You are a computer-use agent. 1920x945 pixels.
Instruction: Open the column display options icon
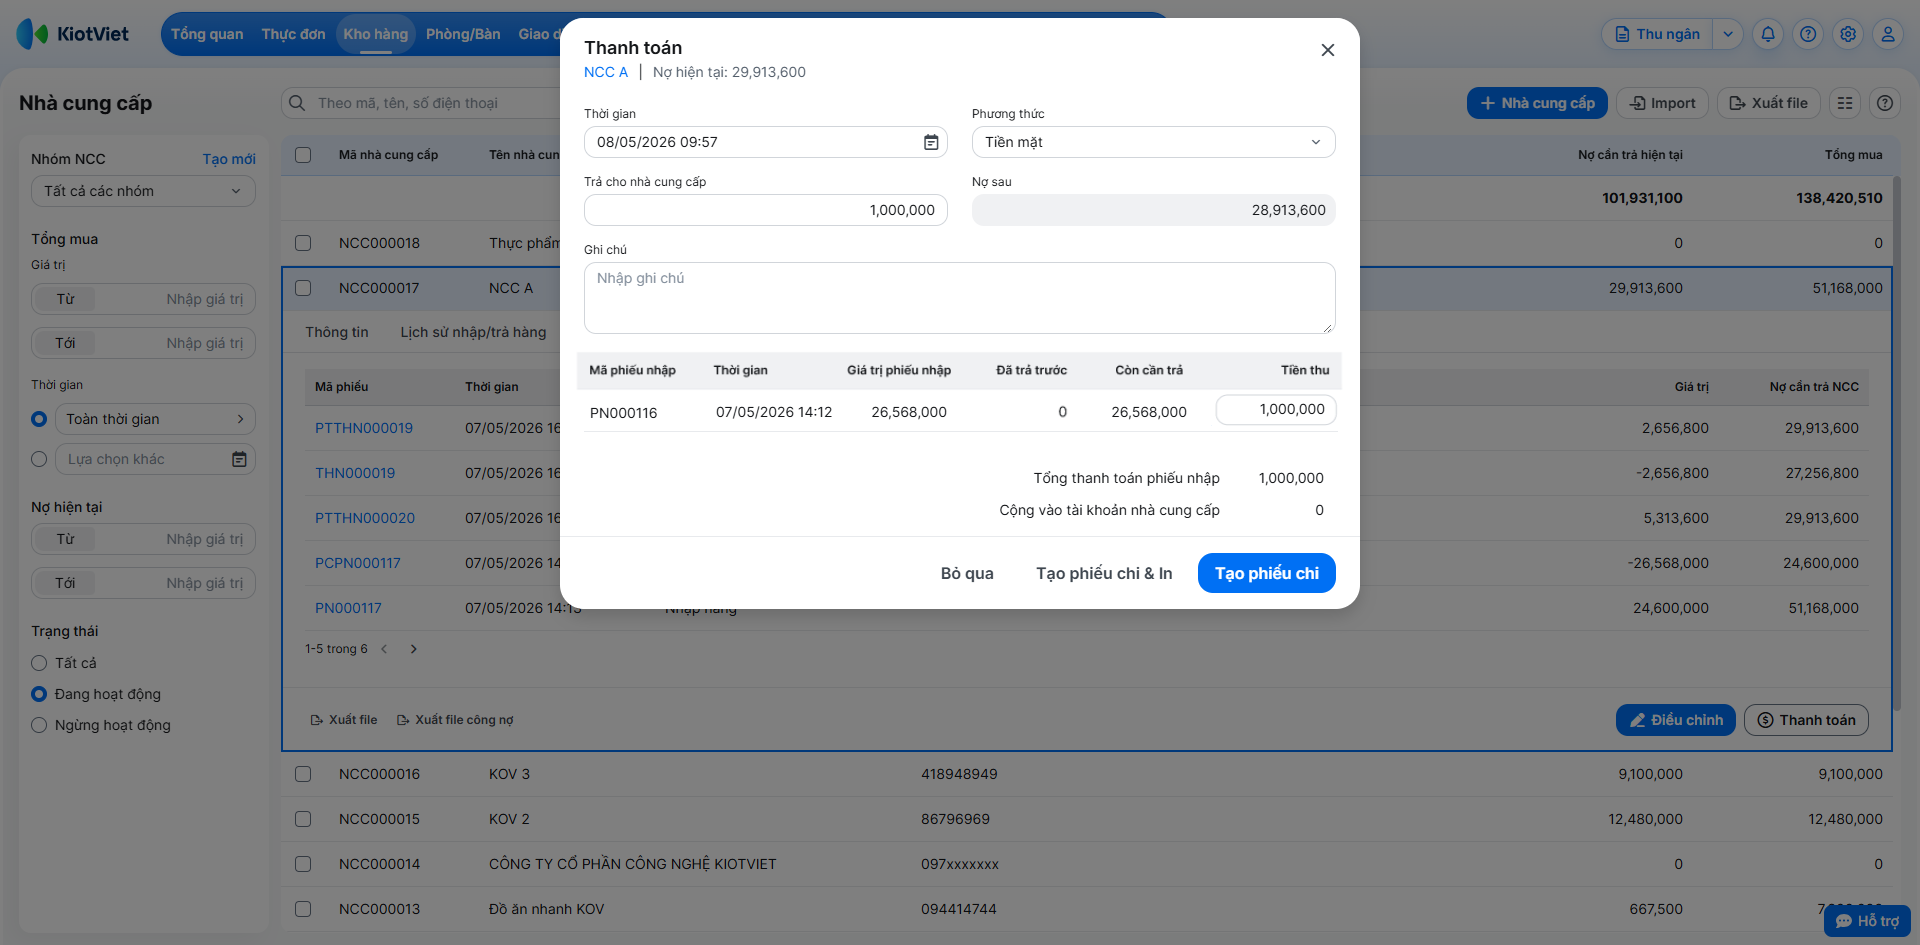click(1845, 103)
